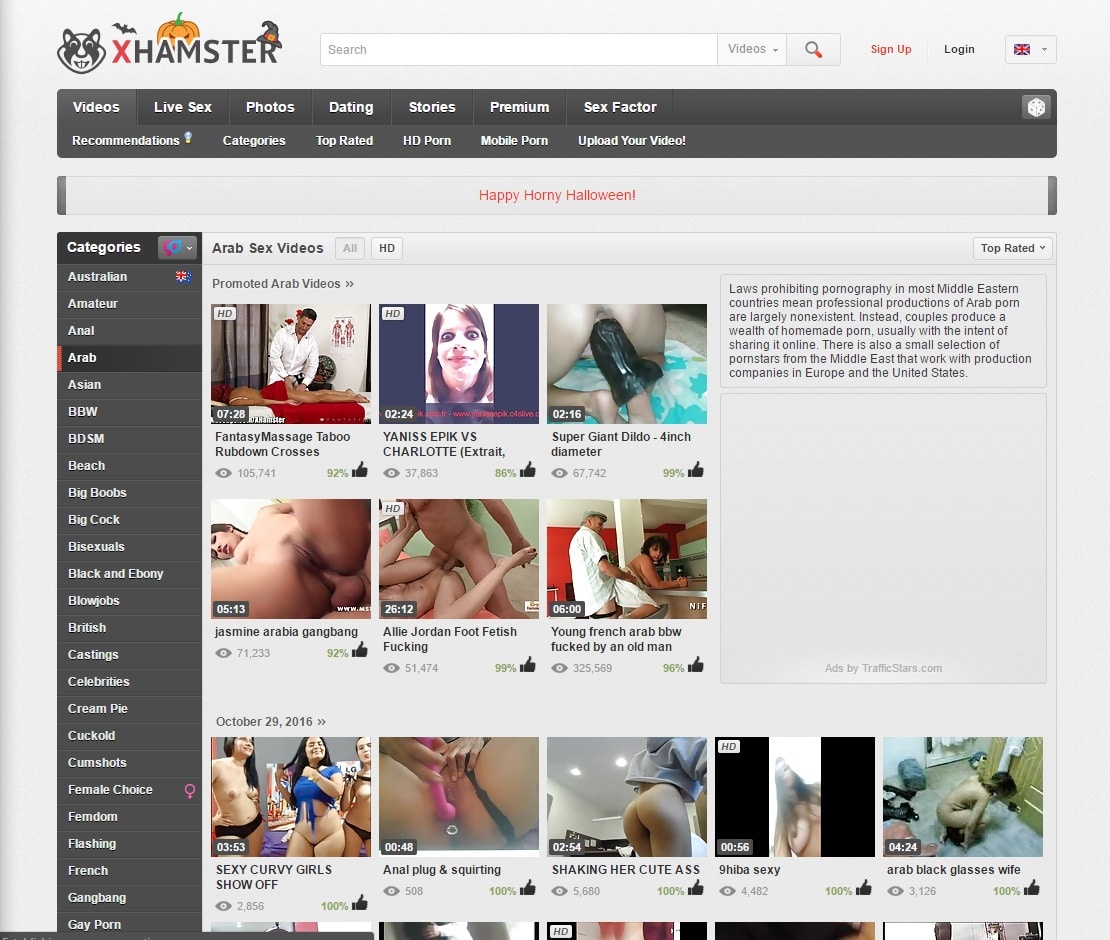Click the UK flag language icon
Image resolution: width=1110 pixels, height=940 pixels.
point(1022,49)
